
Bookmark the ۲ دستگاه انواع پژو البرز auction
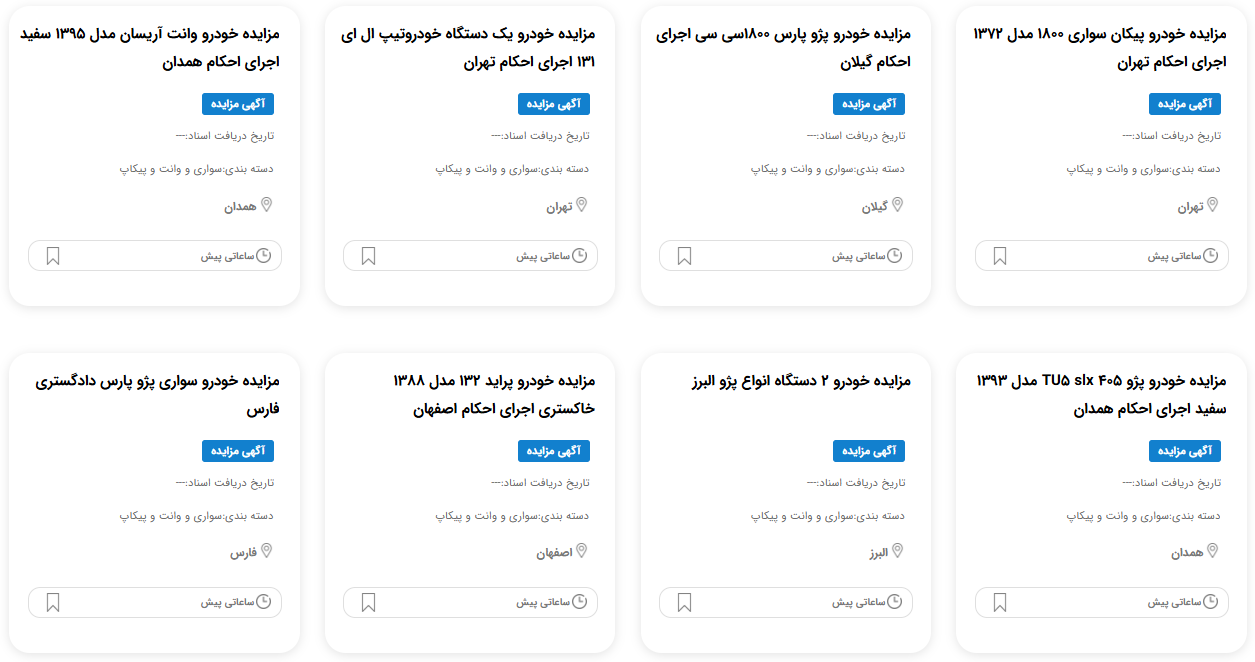coord(684,603)
